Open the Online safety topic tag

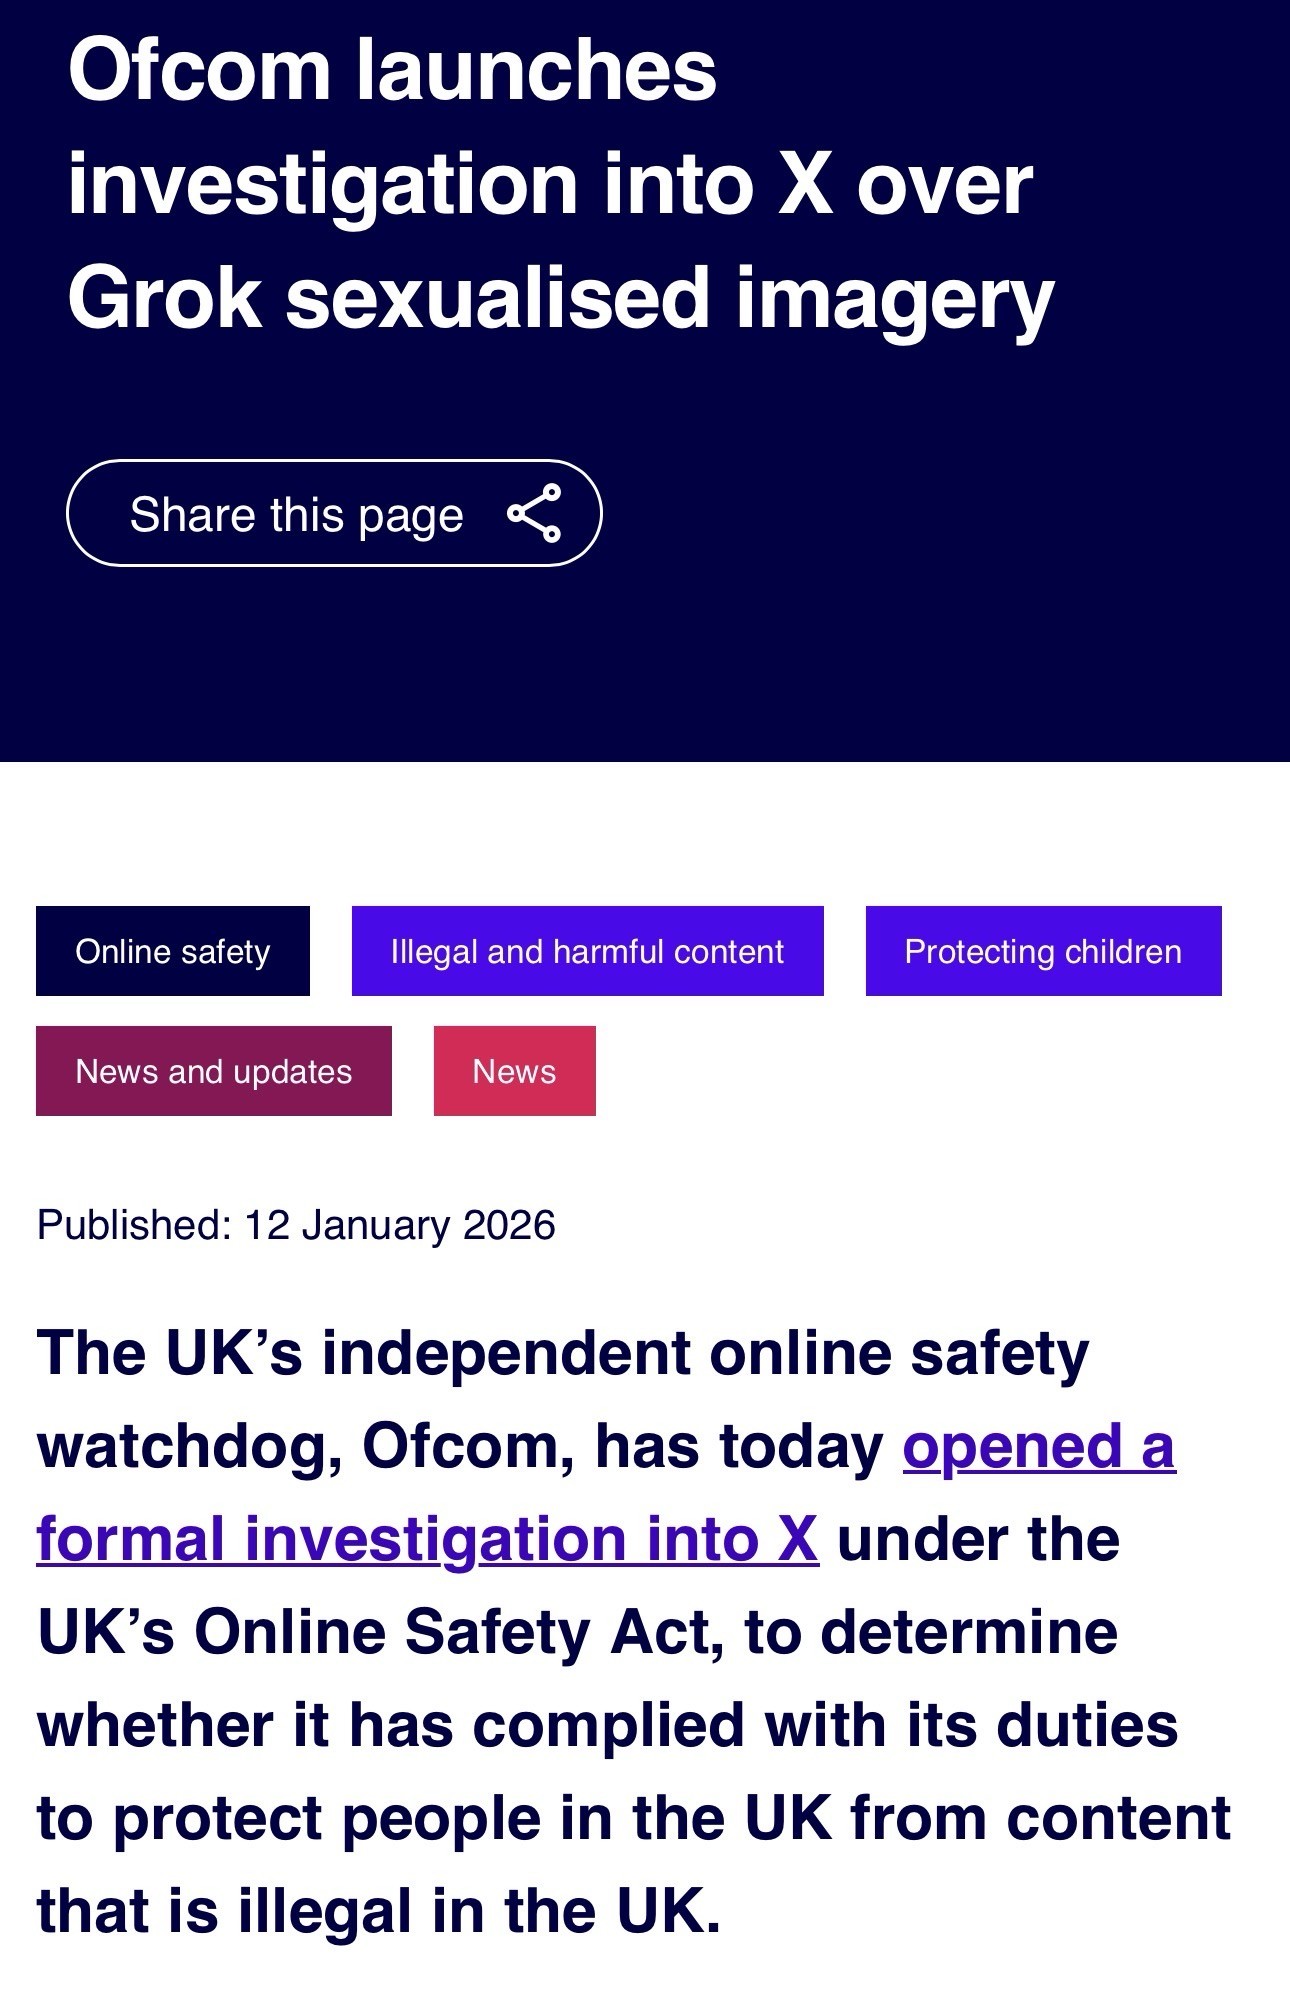click(173, 951)
